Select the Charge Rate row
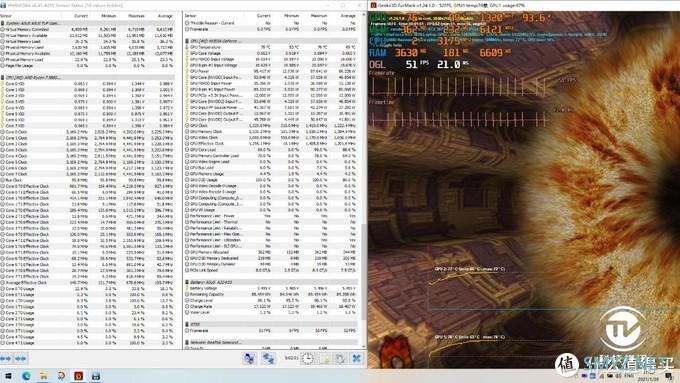Viewport: 680px width, 383px height. [x=271, y=306]
